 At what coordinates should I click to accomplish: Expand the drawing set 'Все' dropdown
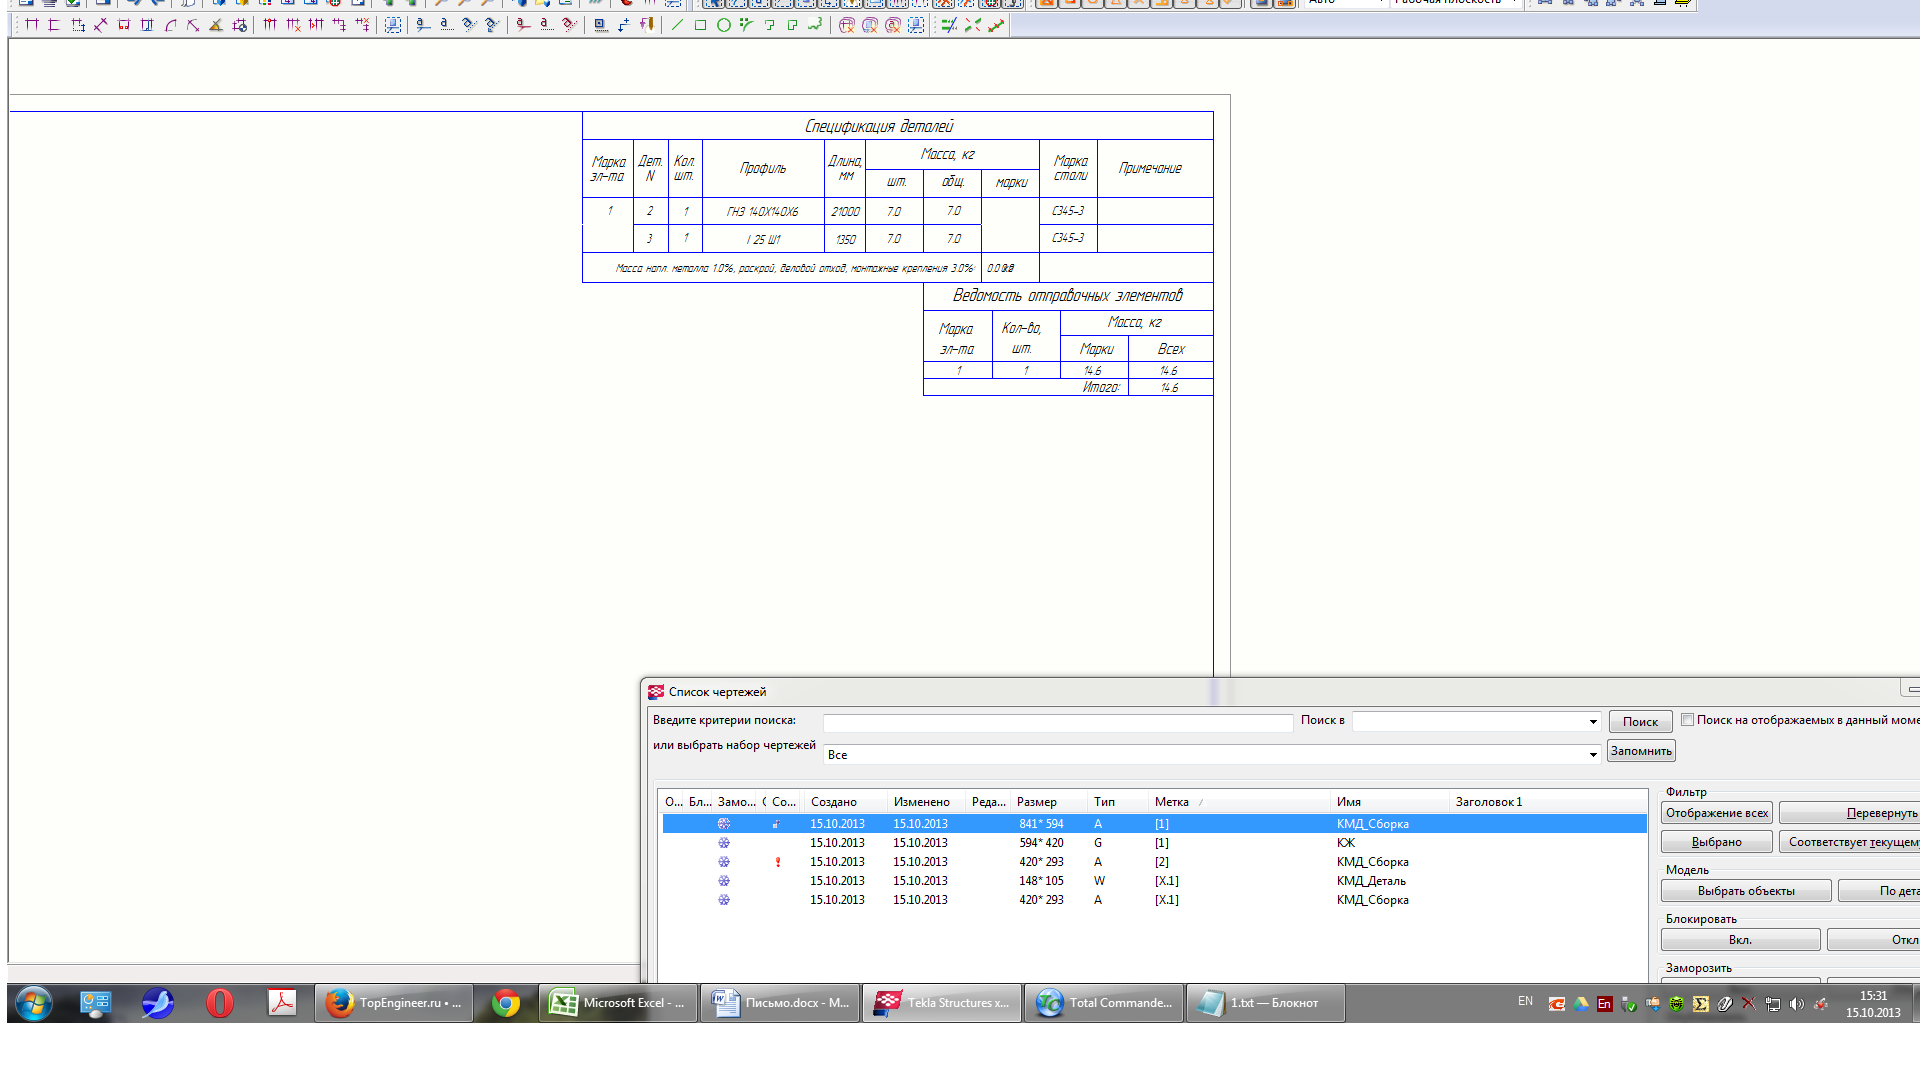(x=1593, y=755)
